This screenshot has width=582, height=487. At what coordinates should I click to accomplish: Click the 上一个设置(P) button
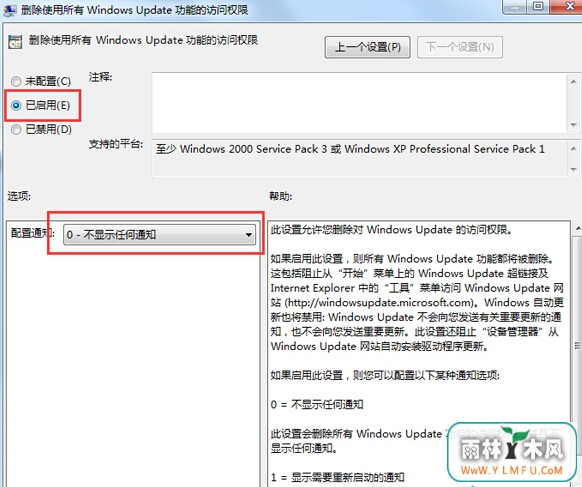coord(367,47)
